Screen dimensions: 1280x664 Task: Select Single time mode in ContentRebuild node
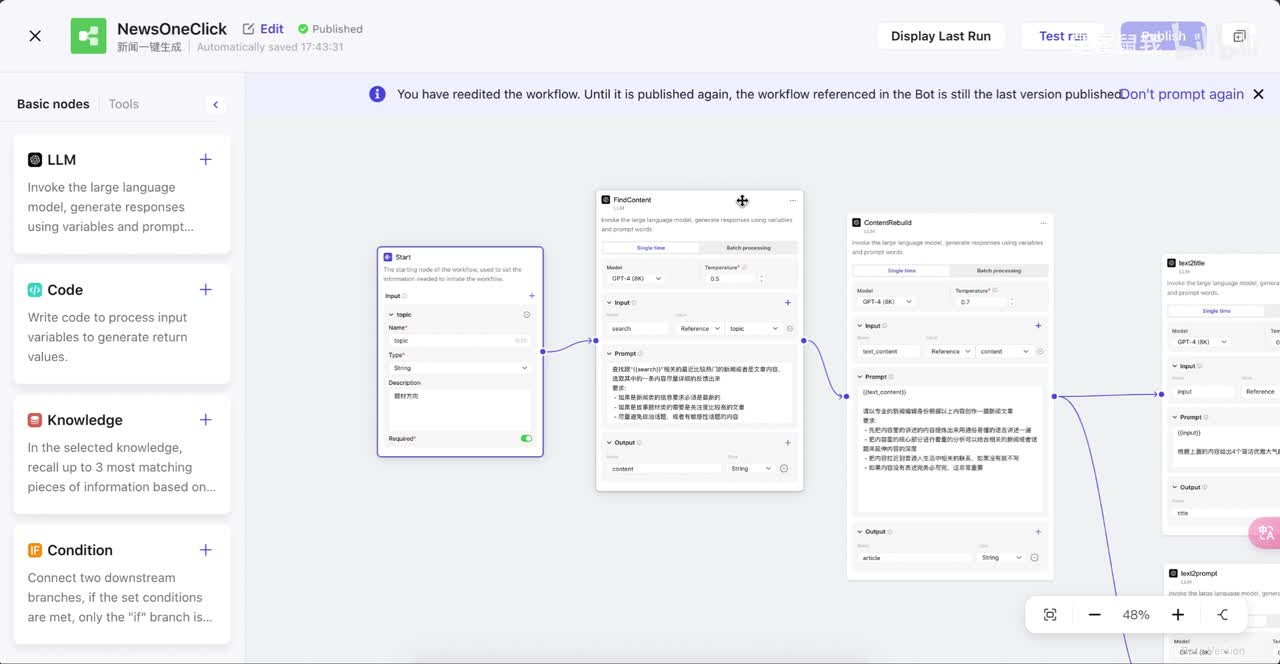tap(900, 270)
